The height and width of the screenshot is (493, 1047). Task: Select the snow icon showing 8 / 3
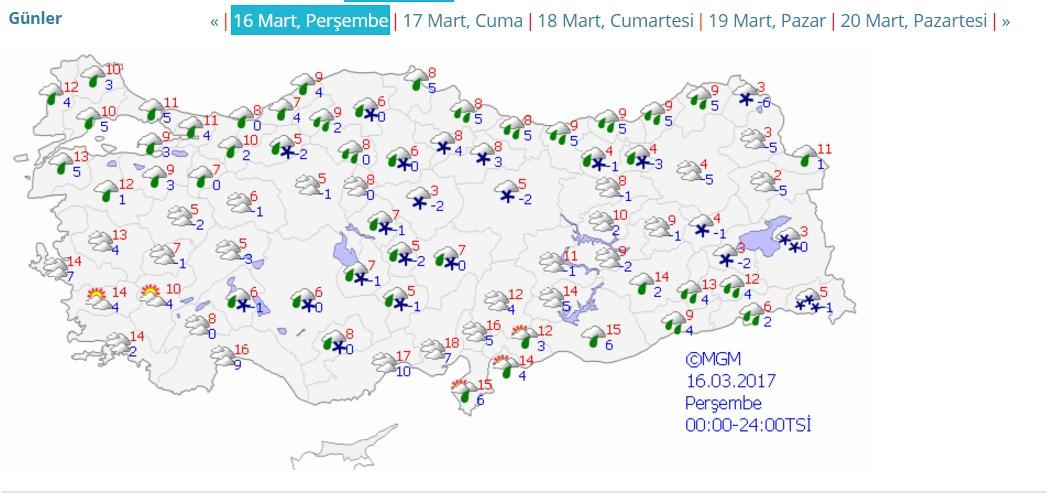[483, 154]
